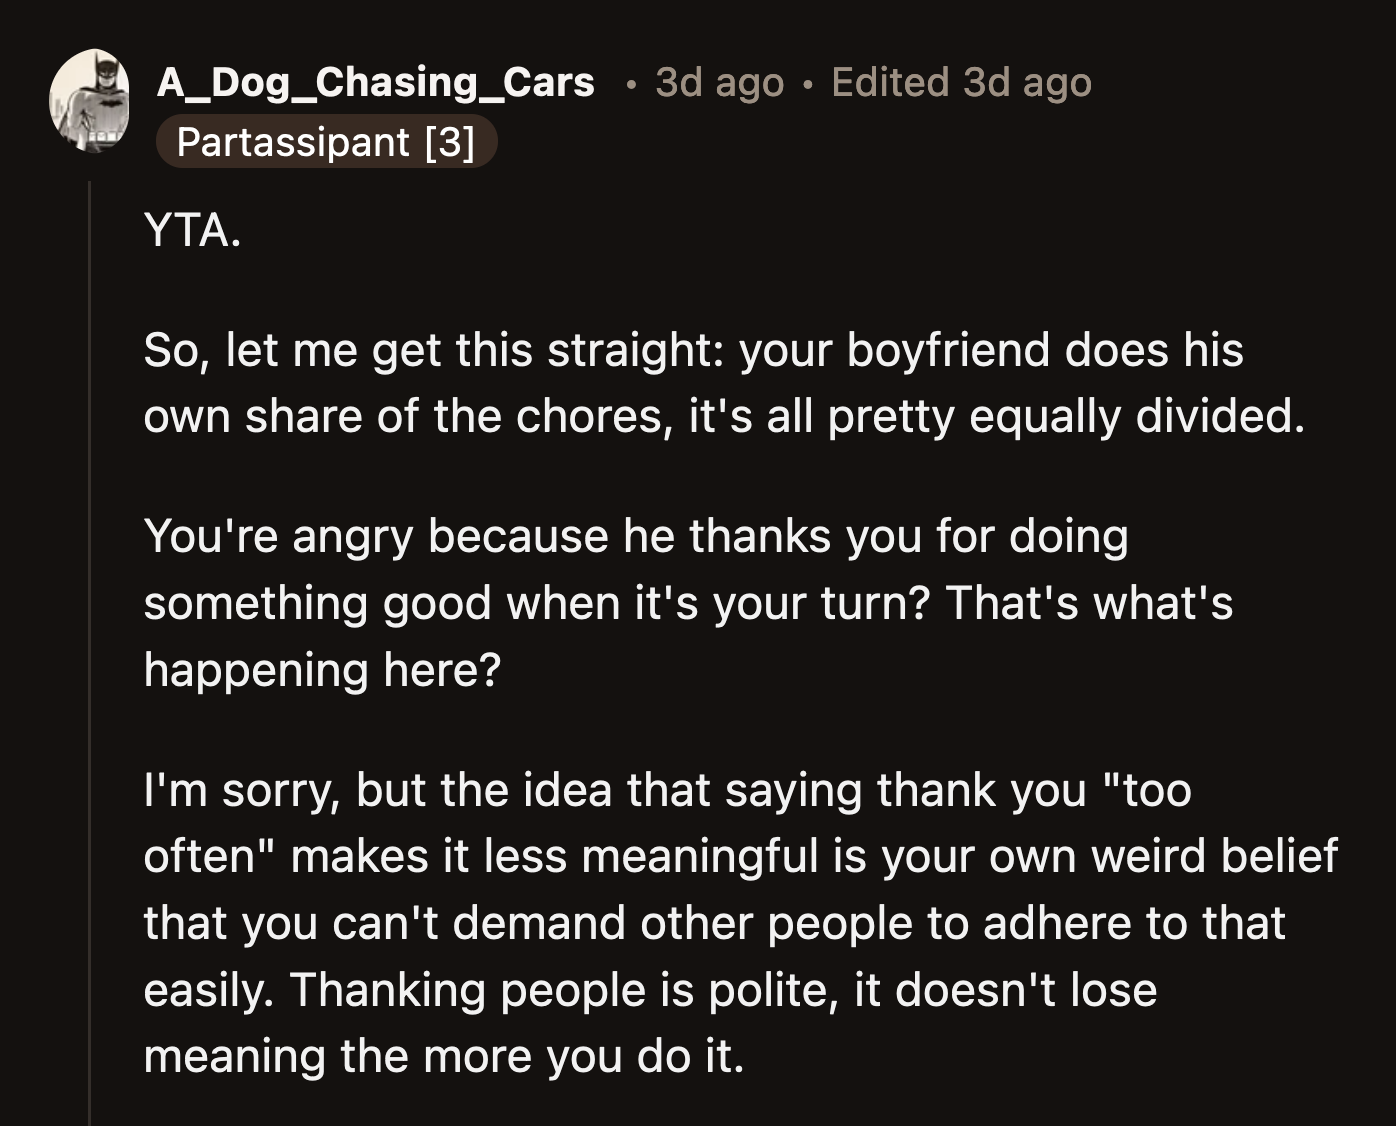Click the Edited 3d ago label

959,82
